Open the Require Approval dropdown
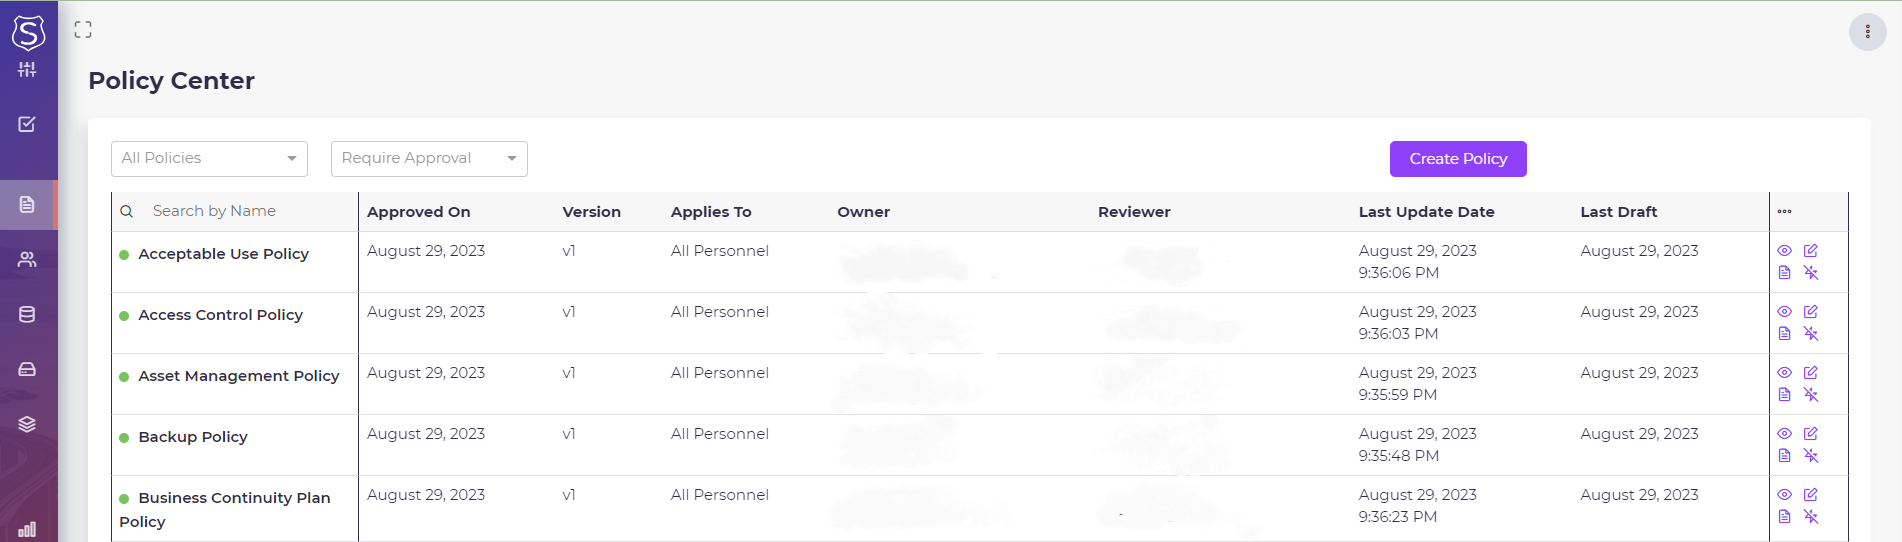Image resolution: width=1902 pixels, height=542 pixels. point(429,159)
